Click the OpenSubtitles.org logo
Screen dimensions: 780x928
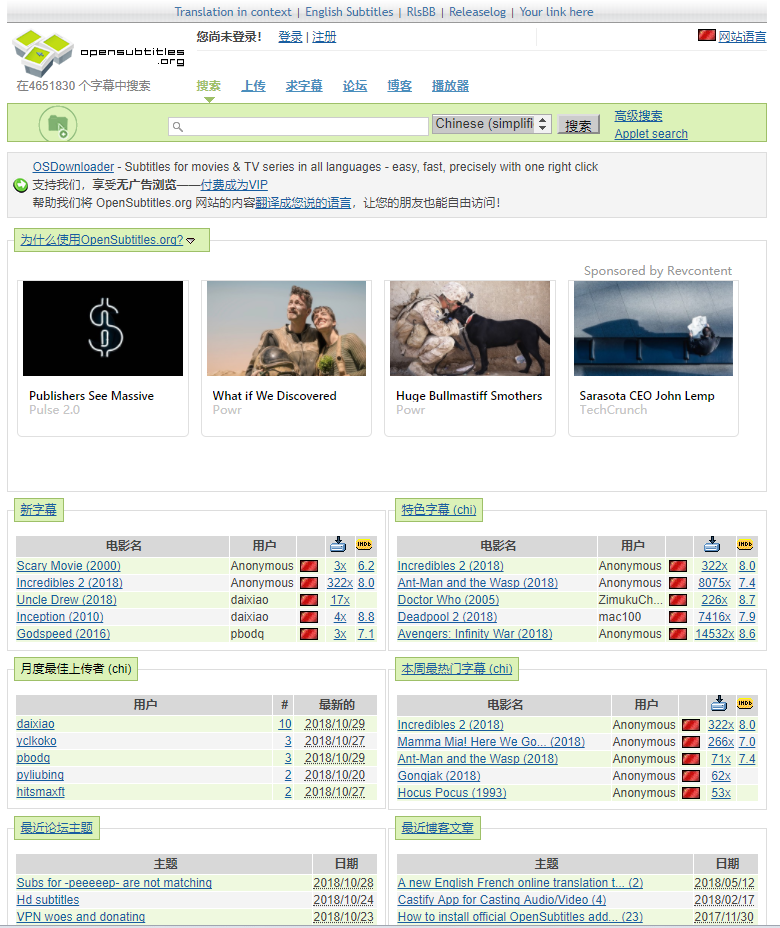pos(98,53)
